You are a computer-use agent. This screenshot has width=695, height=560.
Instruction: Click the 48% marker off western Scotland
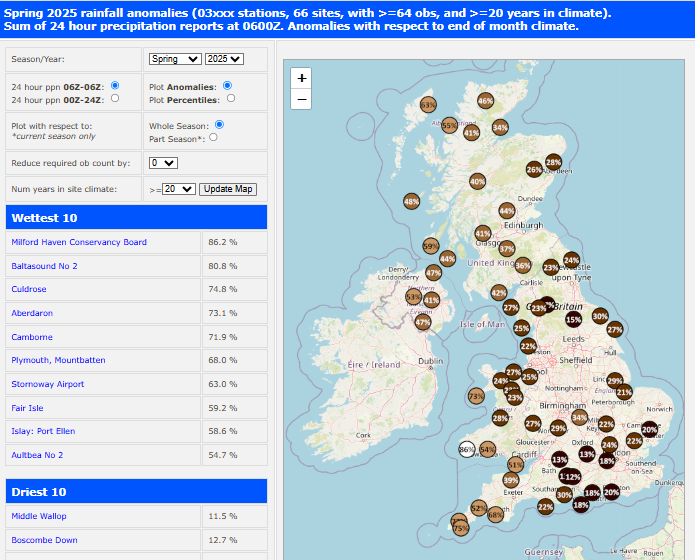411,201
